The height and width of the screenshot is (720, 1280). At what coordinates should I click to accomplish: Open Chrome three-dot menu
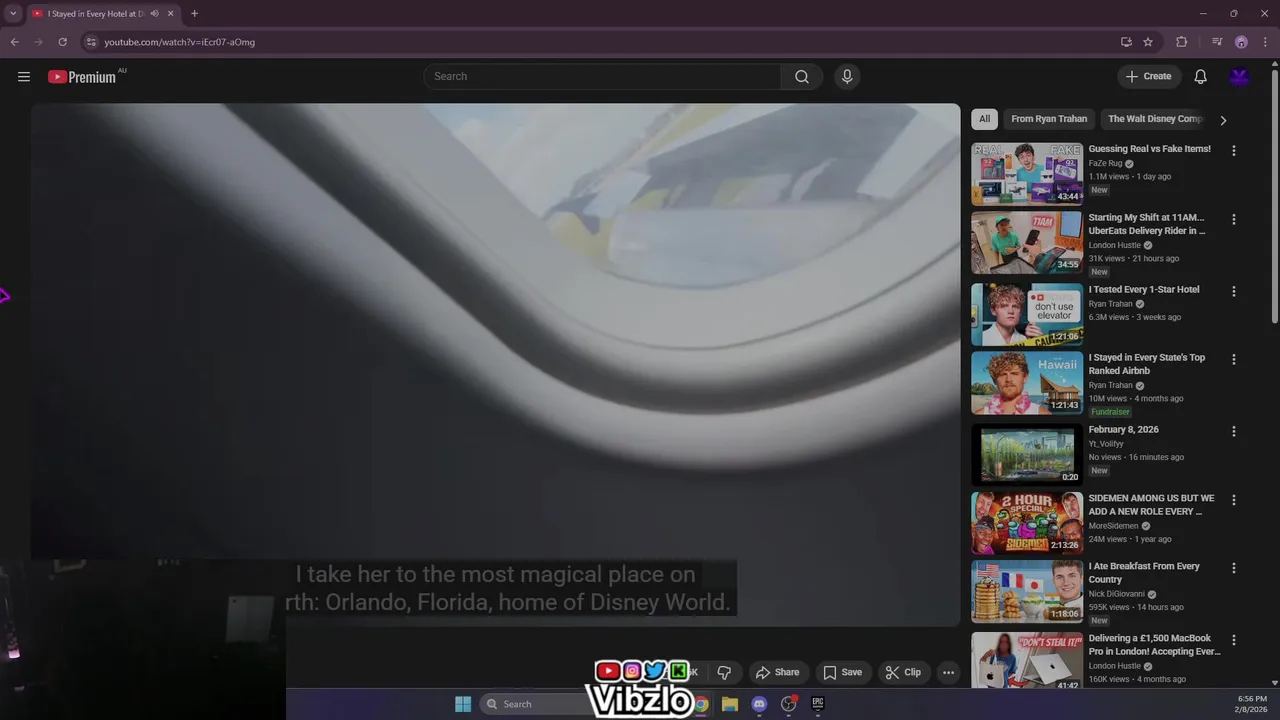point(1264,42)
